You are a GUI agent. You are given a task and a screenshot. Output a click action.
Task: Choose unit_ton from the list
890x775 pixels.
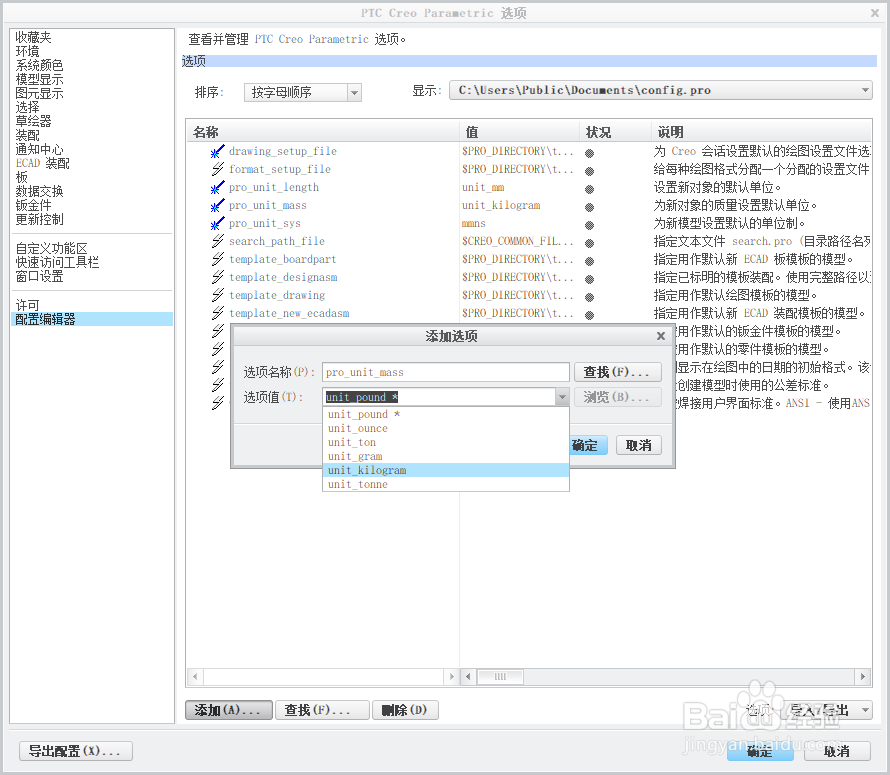coord(446,442)
